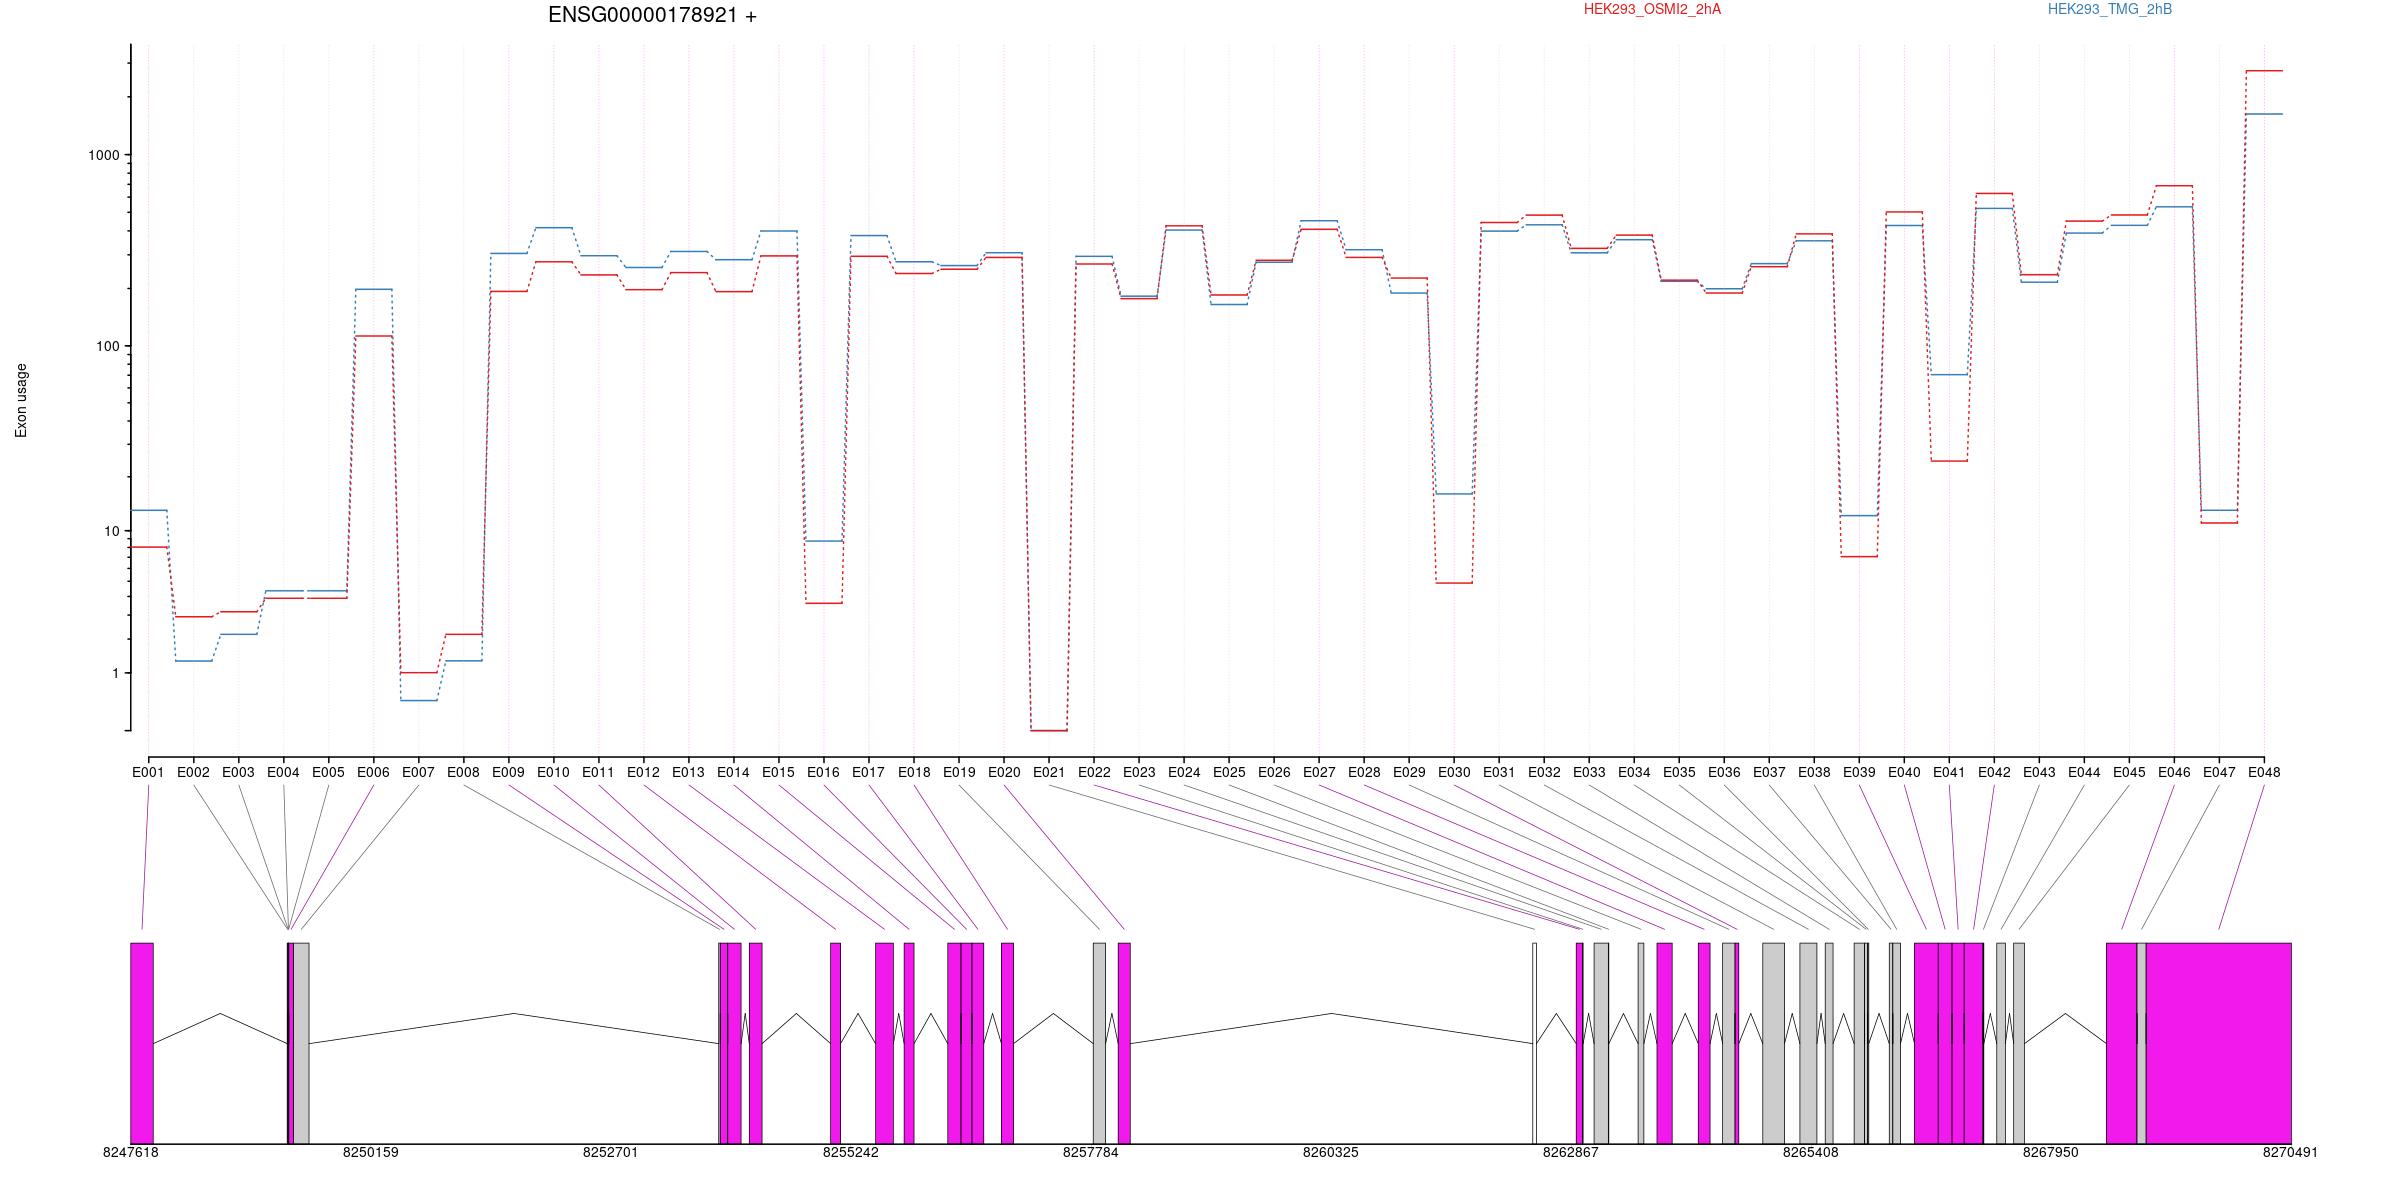
Task: Click genomic coordinate 8247618
Action: tap(130, 1152)
